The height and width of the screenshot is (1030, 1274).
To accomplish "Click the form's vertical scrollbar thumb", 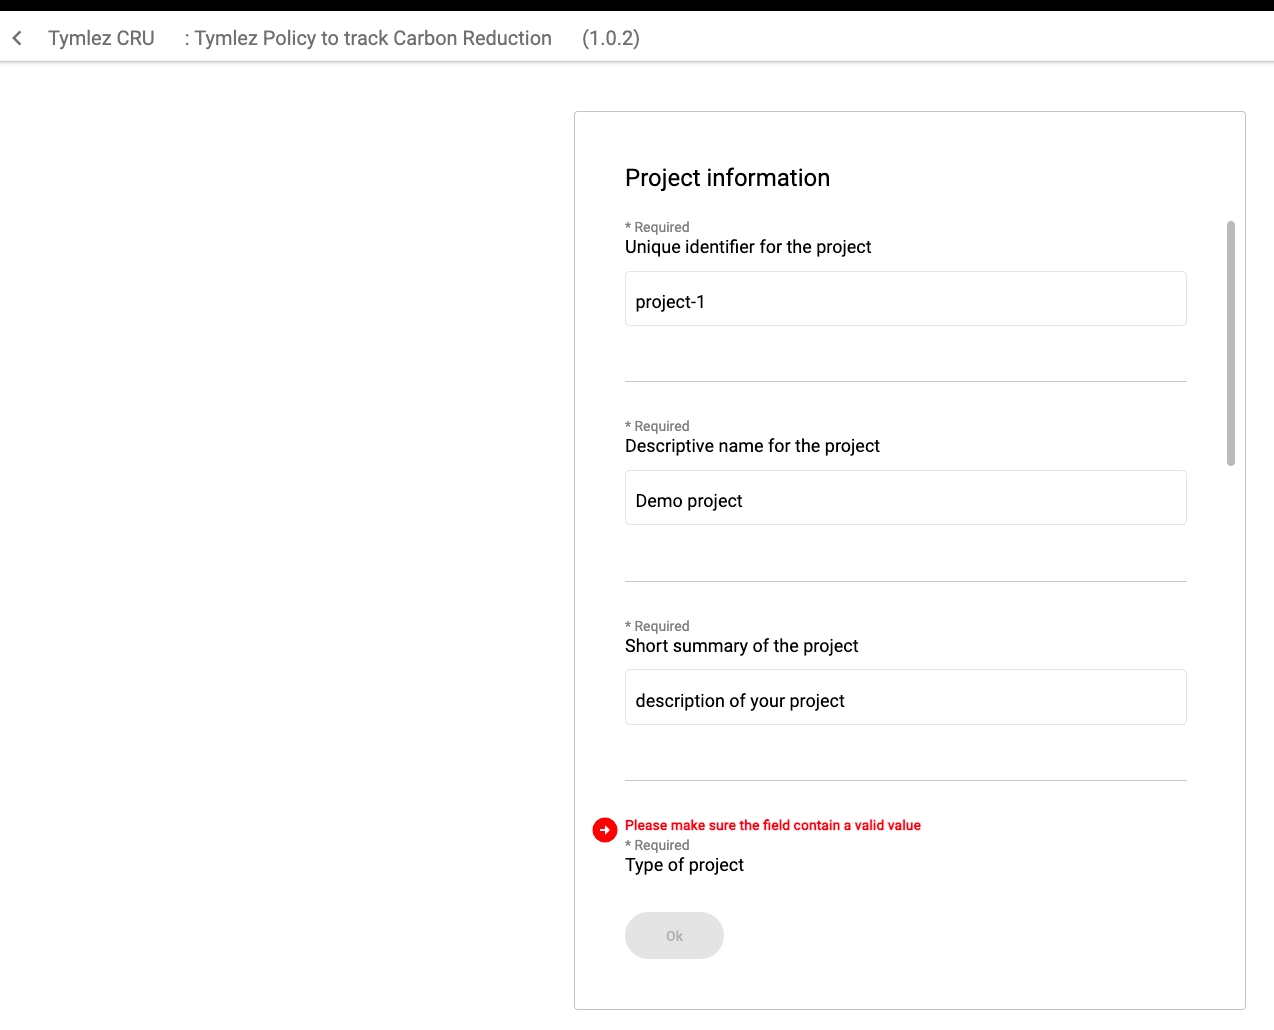I will pyautogui.click(x=1230, y=343).
